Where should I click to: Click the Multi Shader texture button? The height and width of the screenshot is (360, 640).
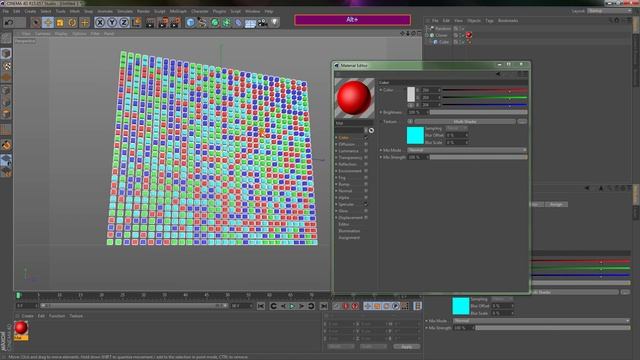pos(465,122)
